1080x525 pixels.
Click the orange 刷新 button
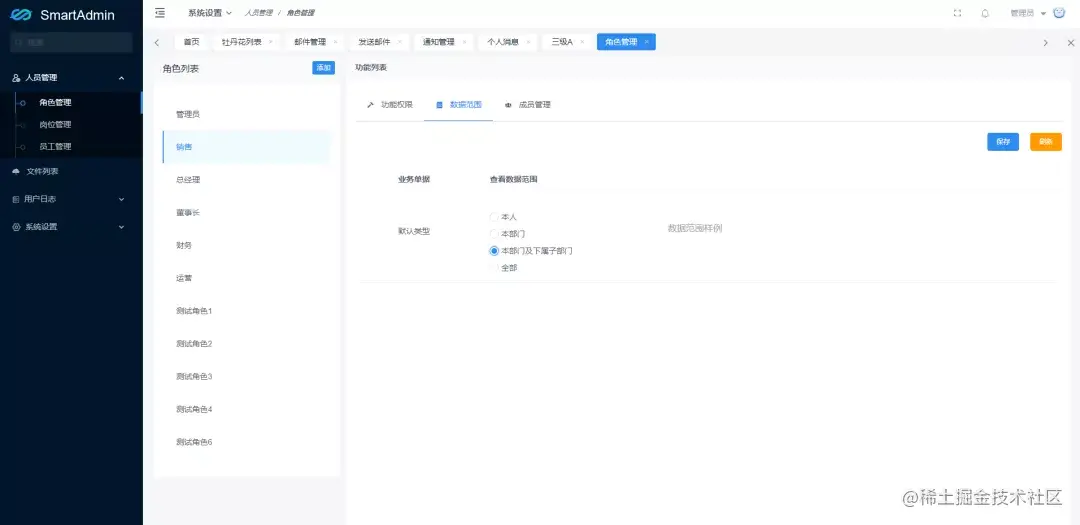tap(1046, 142)
